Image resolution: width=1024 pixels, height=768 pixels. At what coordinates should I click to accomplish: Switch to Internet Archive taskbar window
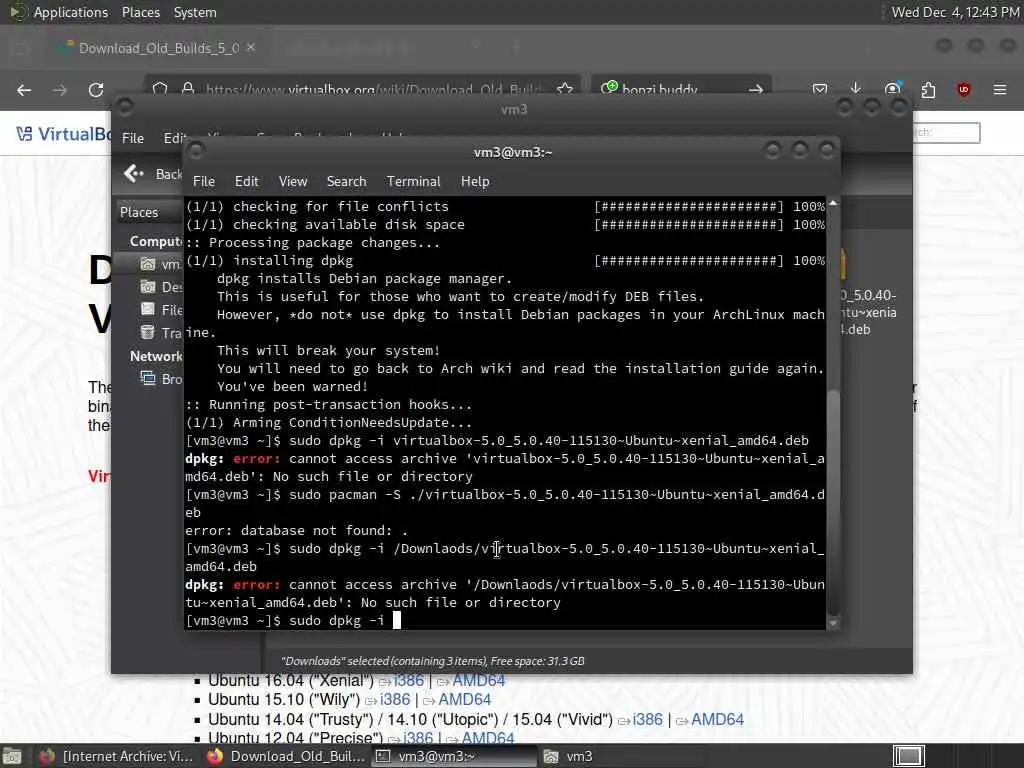[x=116, y=756]
